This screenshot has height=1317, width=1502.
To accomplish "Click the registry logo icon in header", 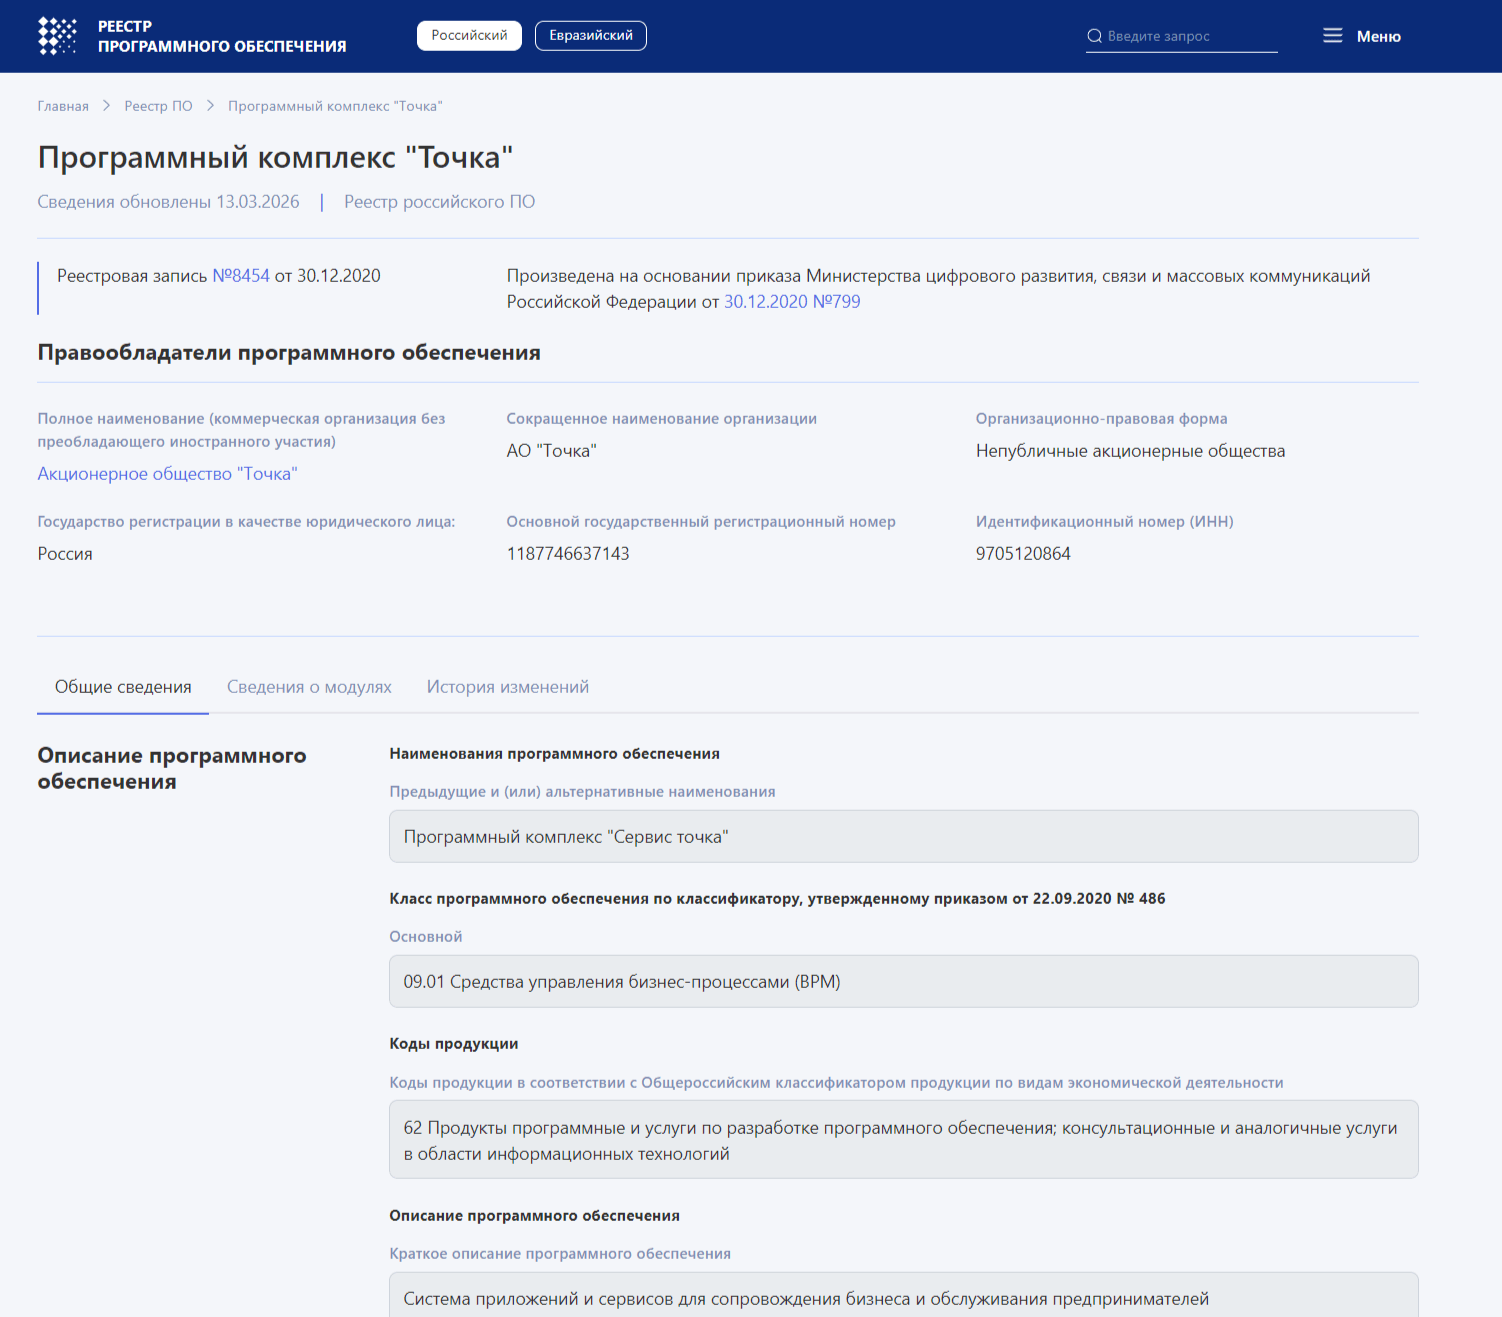I will pyautogui.click(x=57, y=36).
